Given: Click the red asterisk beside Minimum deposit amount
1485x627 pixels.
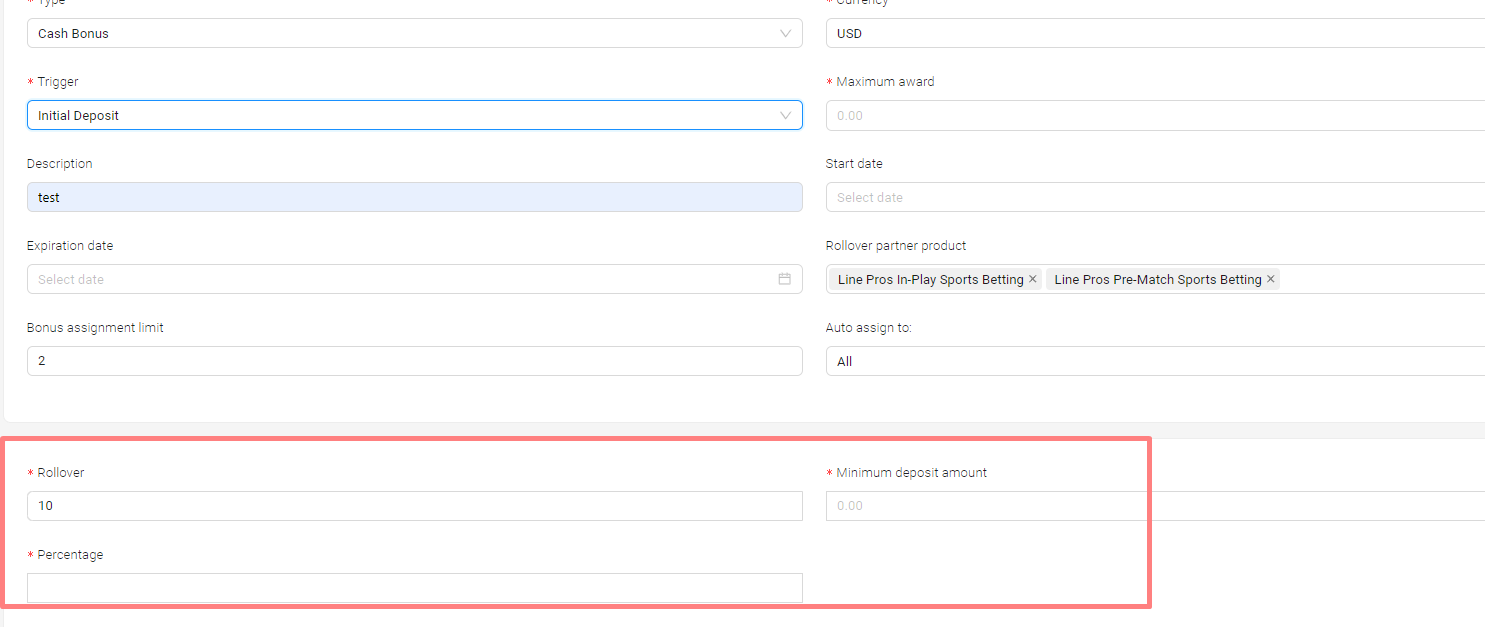Looking at the screenshot, I should click(x=829, y=472).
